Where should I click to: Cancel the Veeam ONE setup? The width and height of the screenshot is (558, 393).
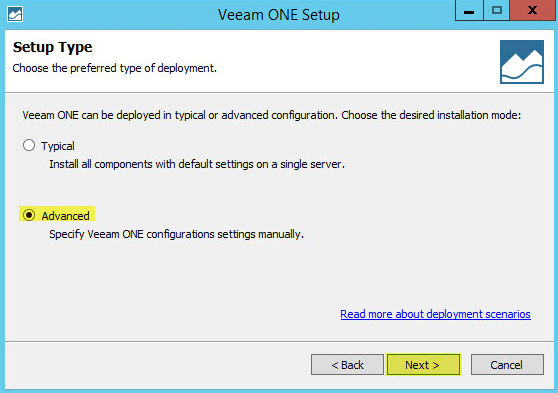click(507, 365)
